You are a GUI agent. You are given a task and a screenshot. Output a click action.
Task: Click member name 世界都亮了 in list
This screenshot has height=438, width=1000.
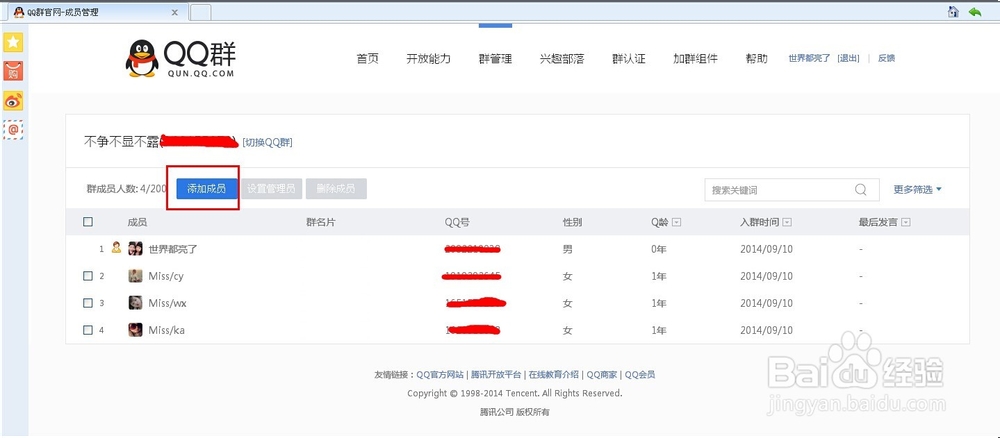(x=173, y=249)
